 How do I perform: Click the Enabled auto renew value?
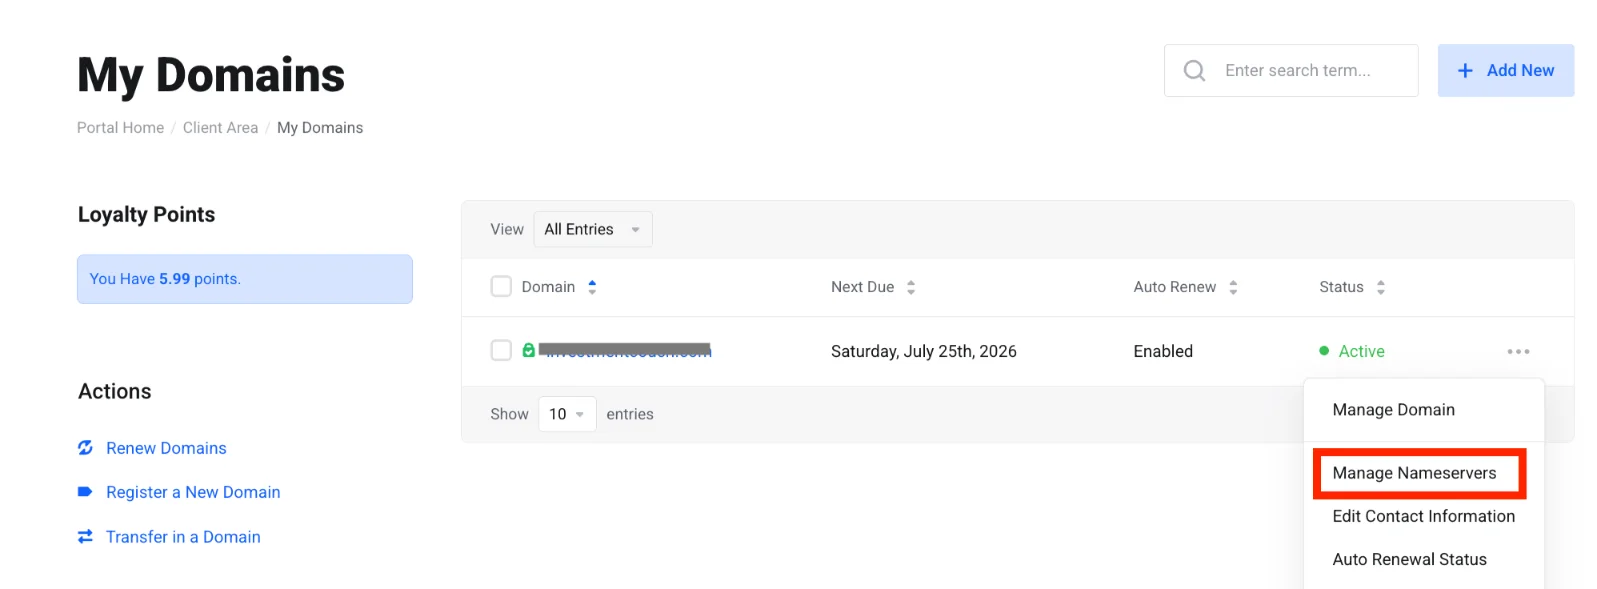tap(1163, 351)
